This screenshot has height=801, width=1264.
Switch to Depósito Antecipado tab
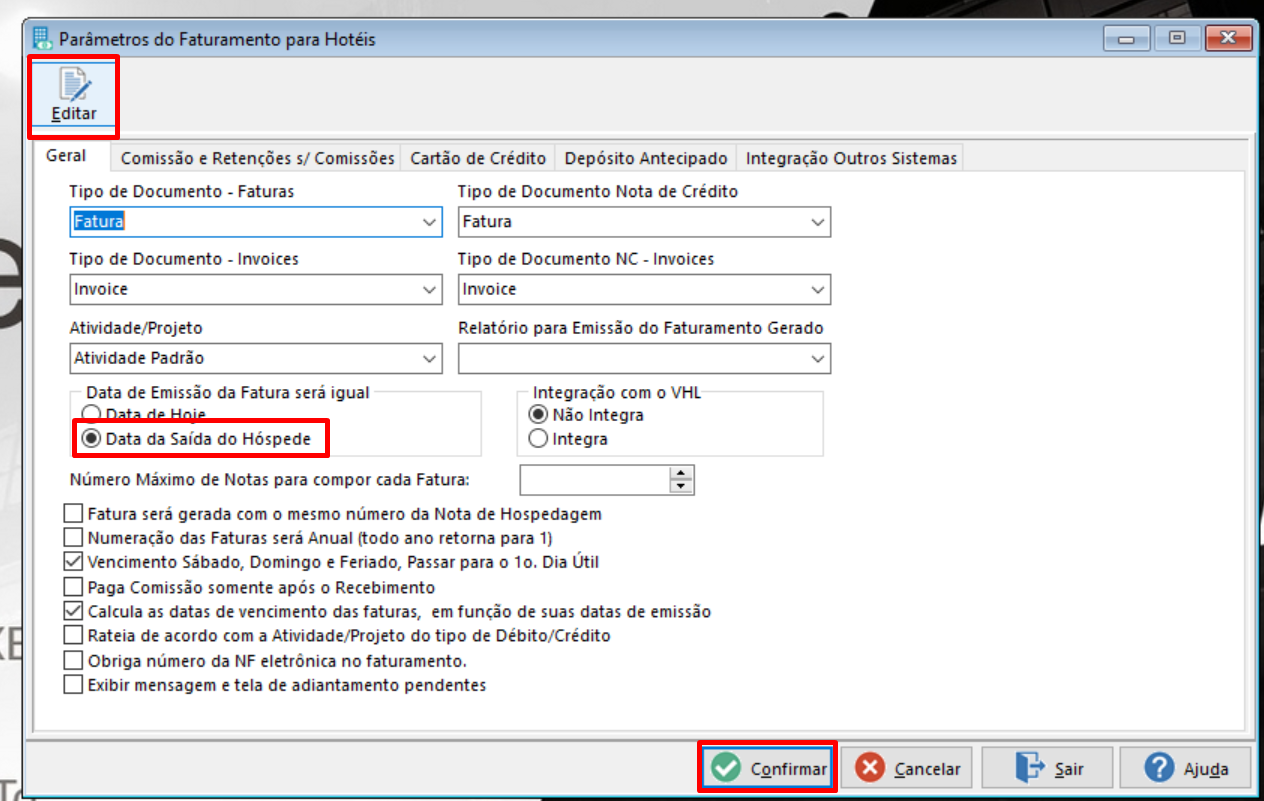[x=646, y=158]
